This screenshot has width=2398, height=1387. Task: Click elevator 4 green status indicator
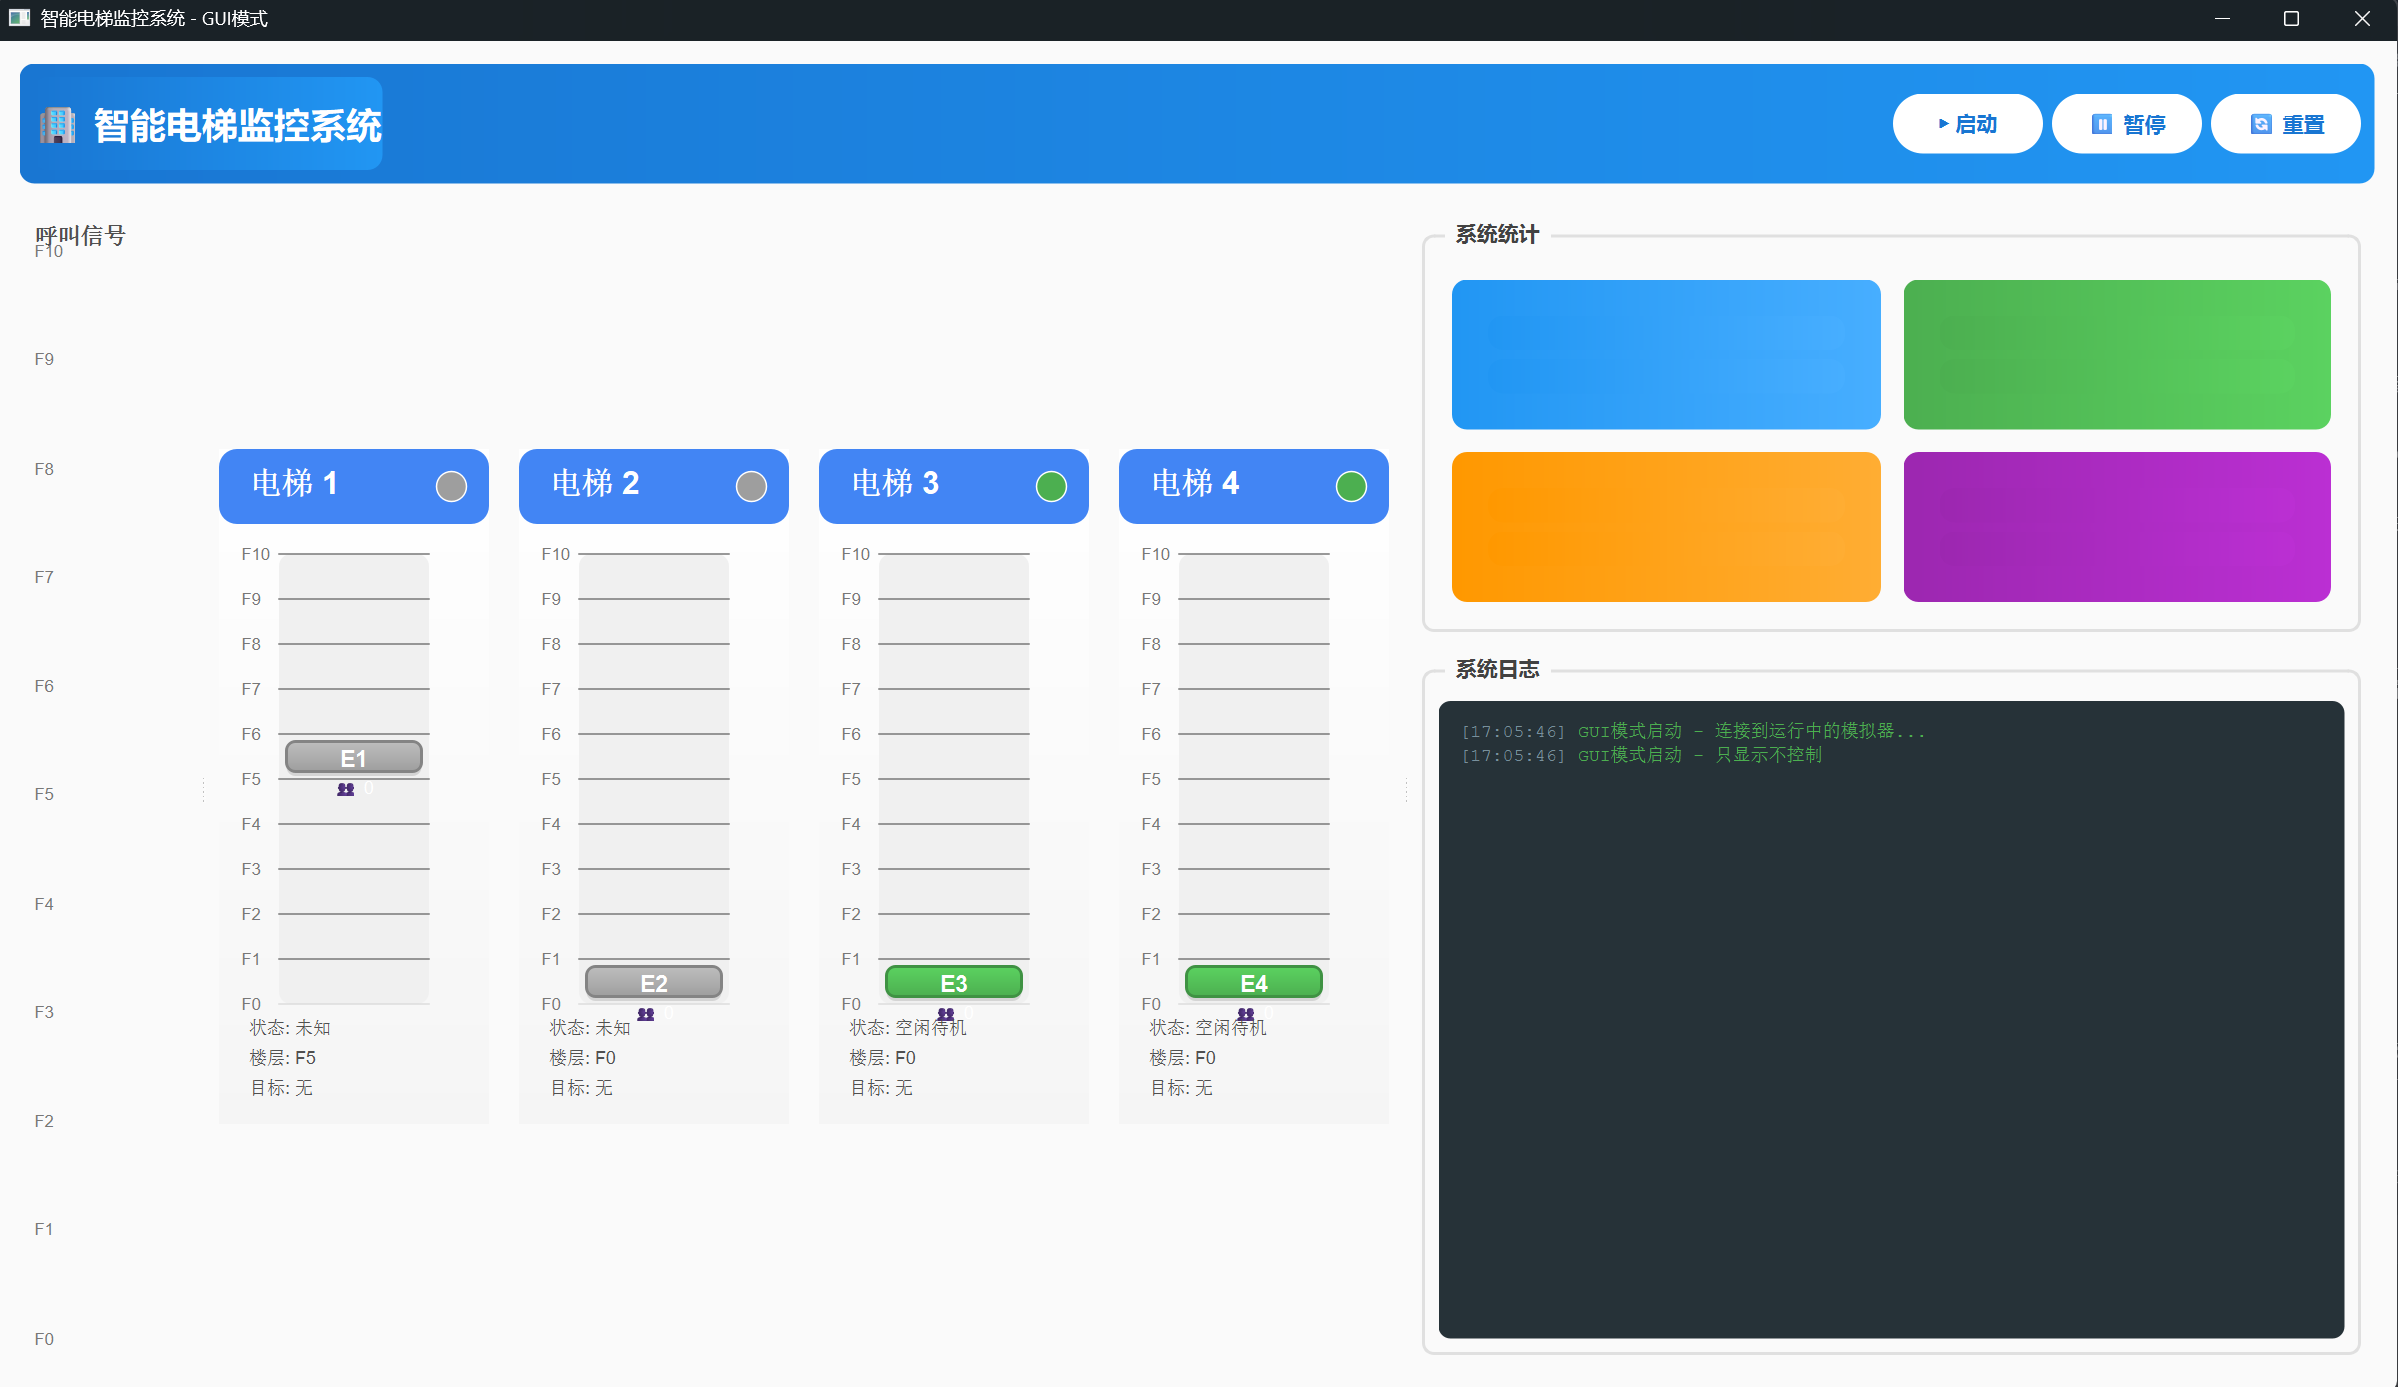[1351, 487]
